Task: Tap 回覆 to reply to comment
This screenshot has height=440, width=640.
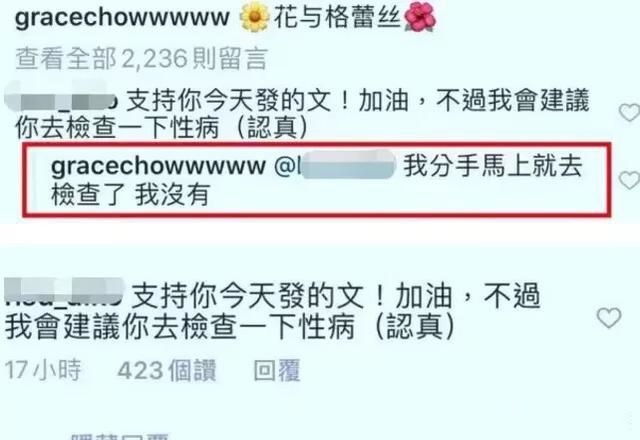Action: [277, 370]
